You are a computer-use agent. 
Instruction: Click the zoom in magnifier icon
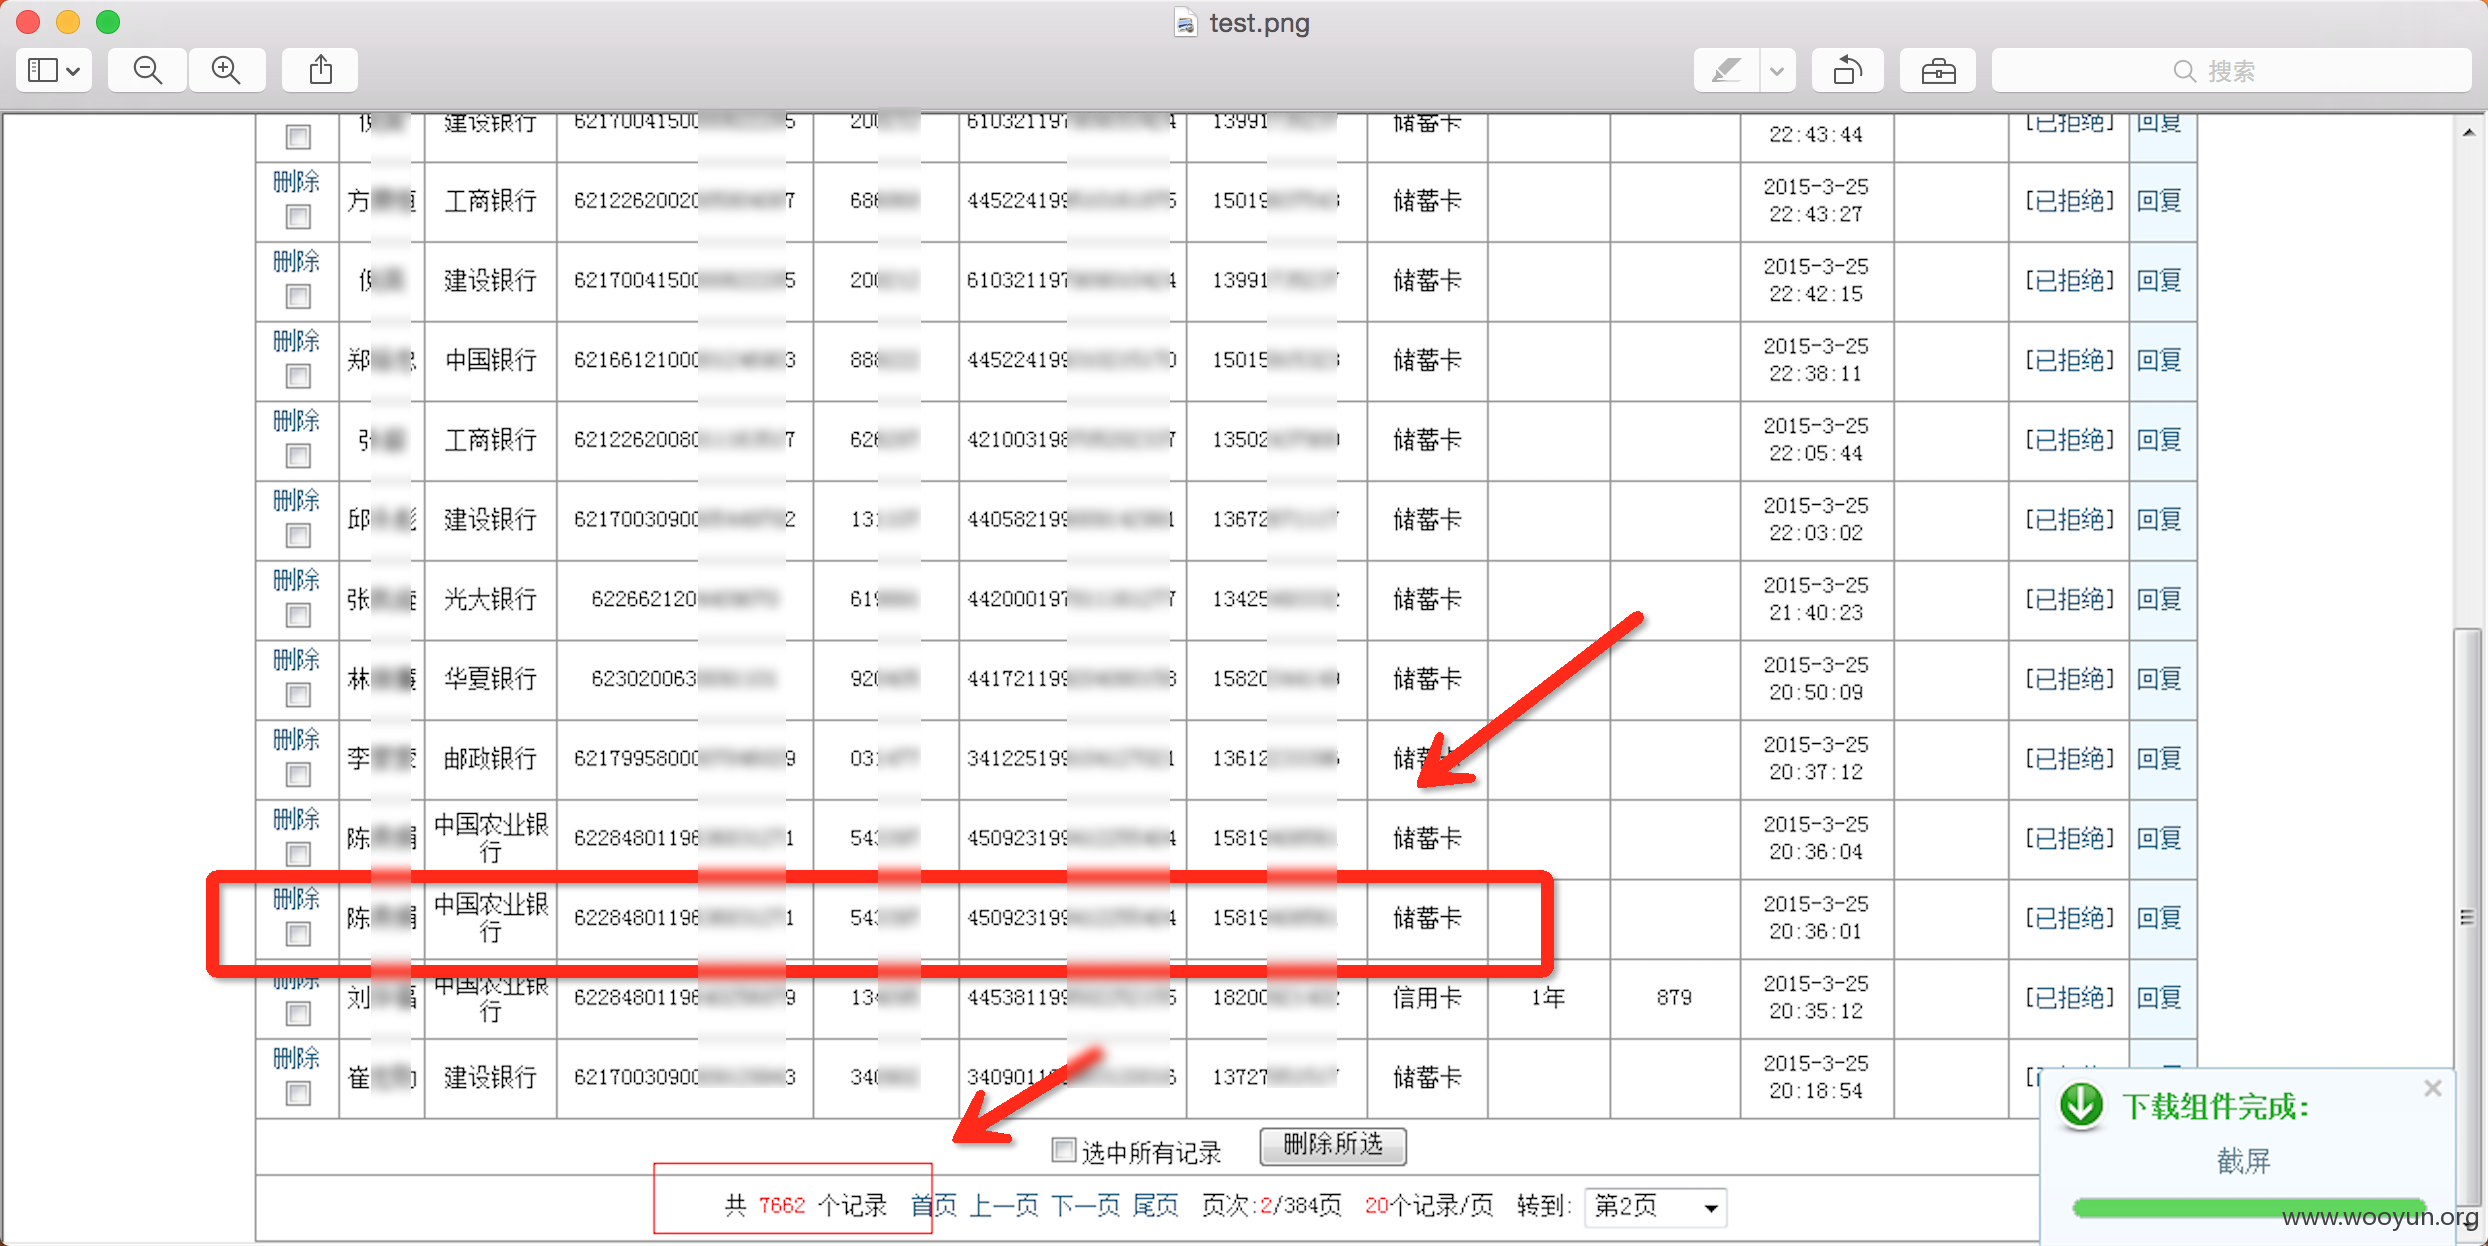tap(226, 70)
